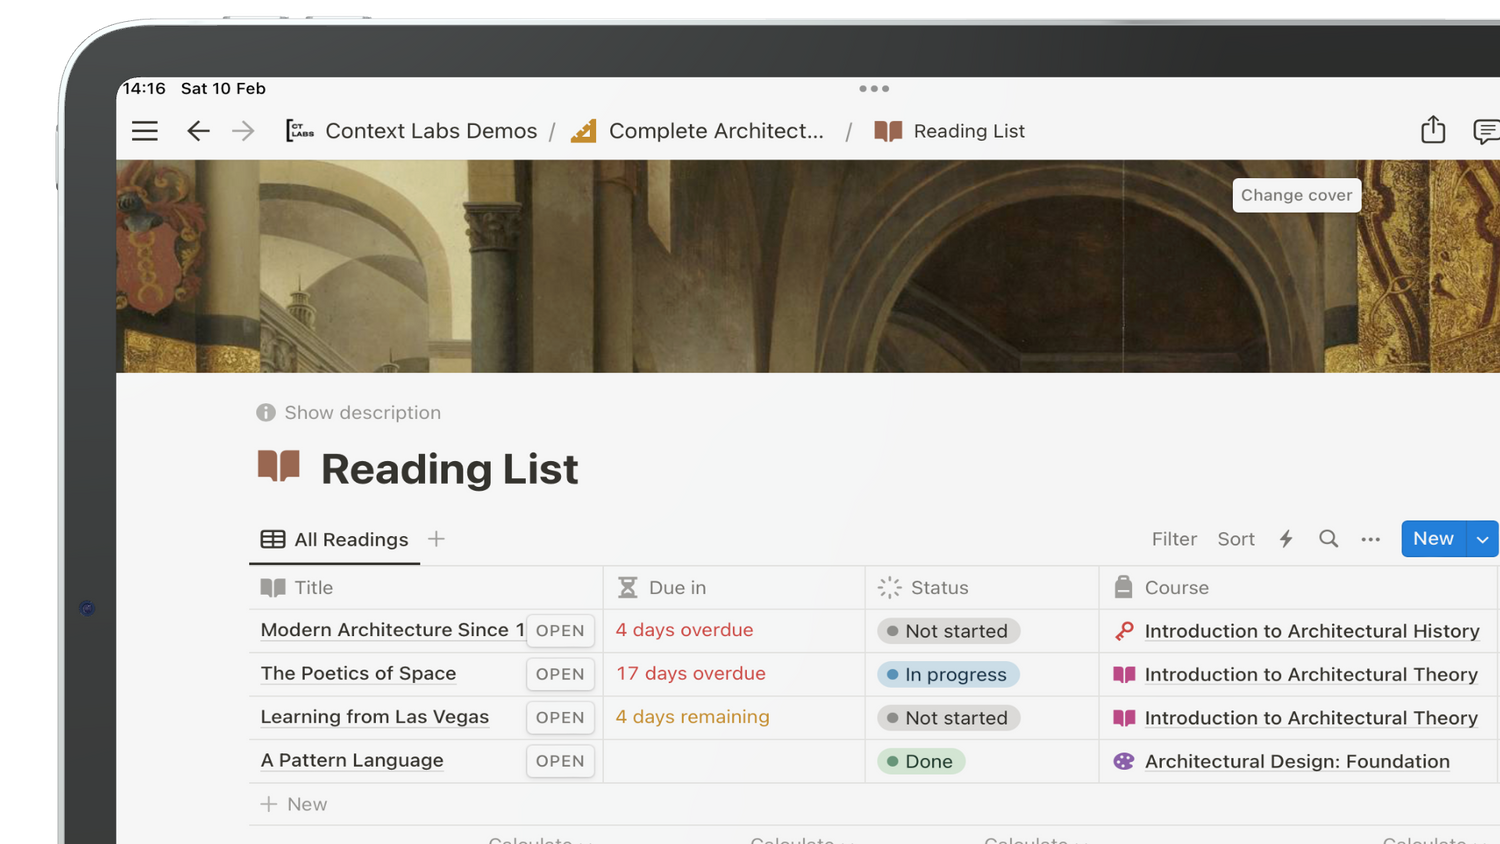Change the 'Done' status tag
Screen dimensions: 1500x844
pyautogui.click(x=921, y=762)
